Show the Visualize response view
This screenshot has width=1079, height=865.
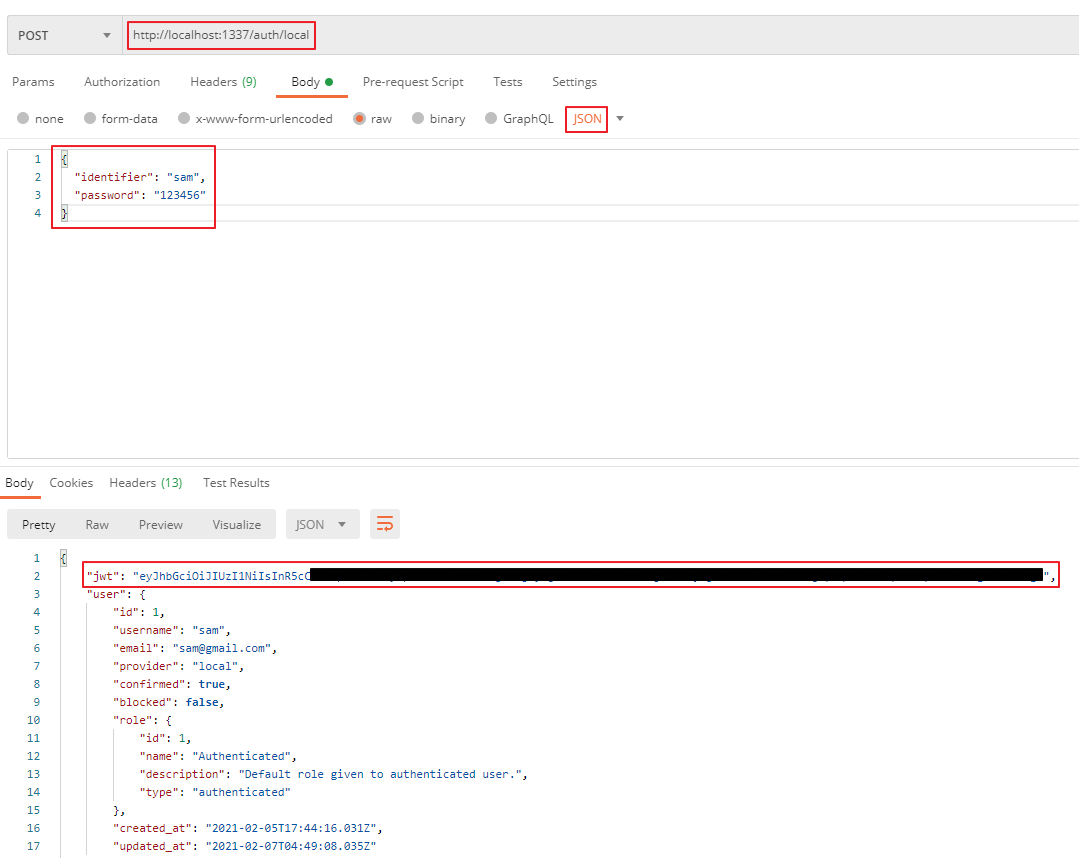(x=236, y=525)
